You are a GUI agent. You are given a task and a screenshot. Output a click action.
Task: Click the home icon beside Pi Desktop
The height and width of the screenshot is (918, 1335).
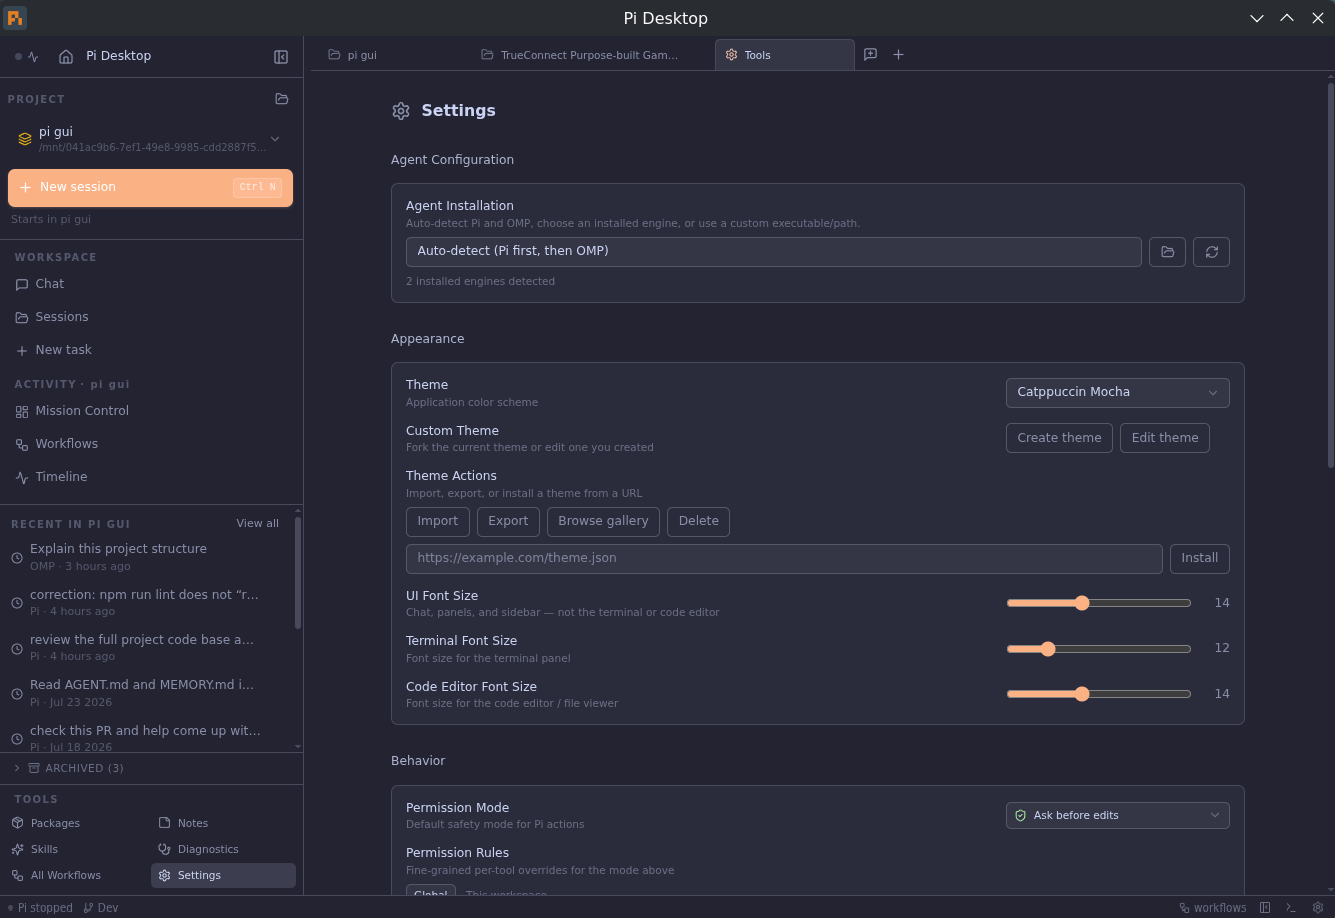coord(66,57)
